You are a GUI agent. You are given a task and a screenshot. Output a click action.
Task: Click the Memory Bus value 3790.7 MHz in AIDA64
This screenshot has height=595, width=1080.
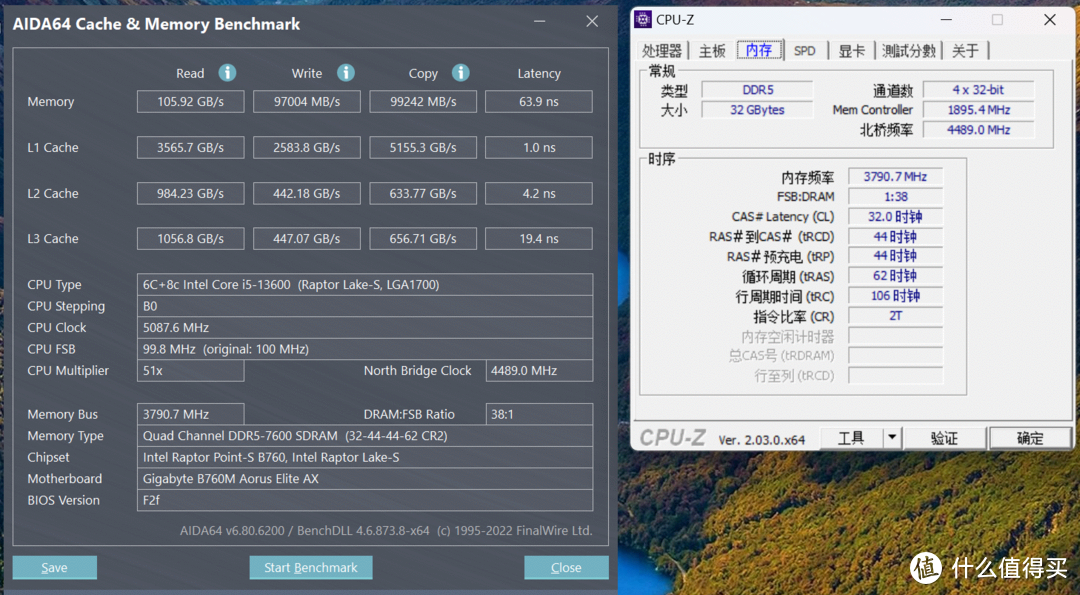(191, 414)
